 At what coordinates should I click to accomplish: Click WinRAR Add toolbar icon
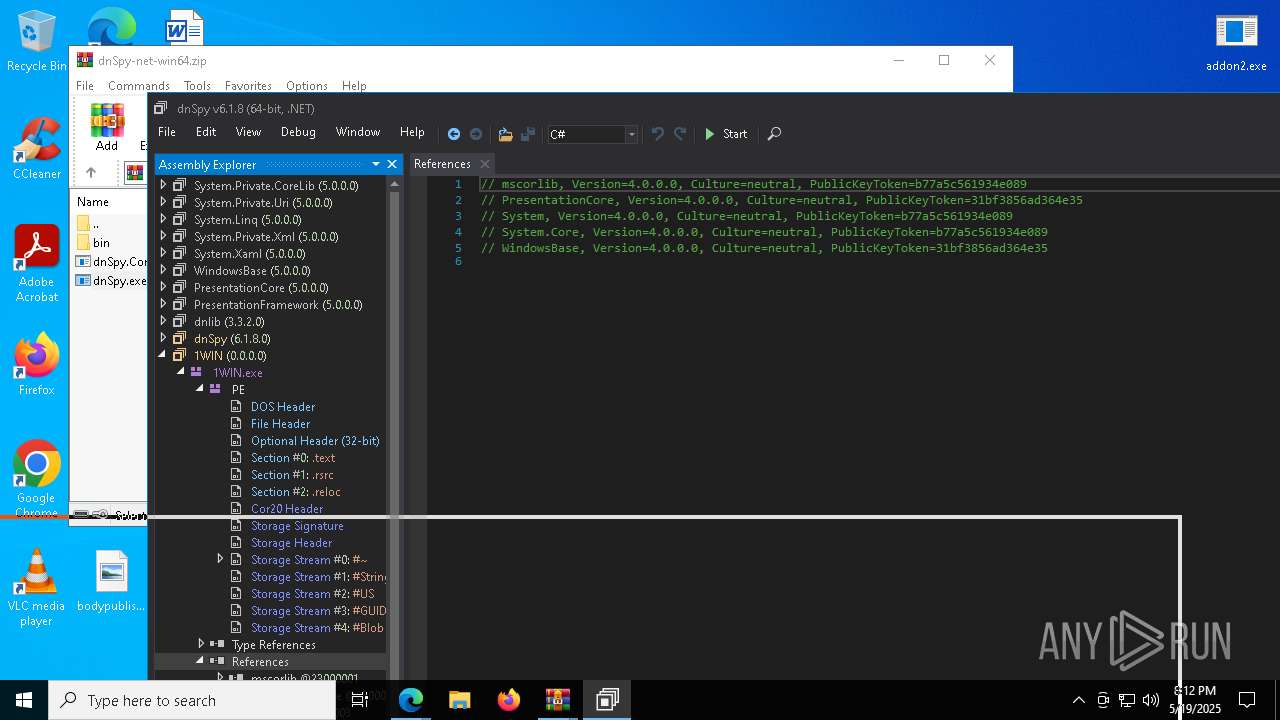click(107, 127)
